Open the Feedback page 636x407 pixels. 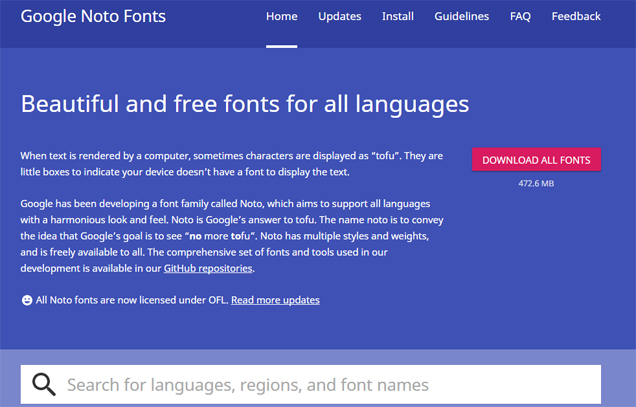tap(576, 17)
